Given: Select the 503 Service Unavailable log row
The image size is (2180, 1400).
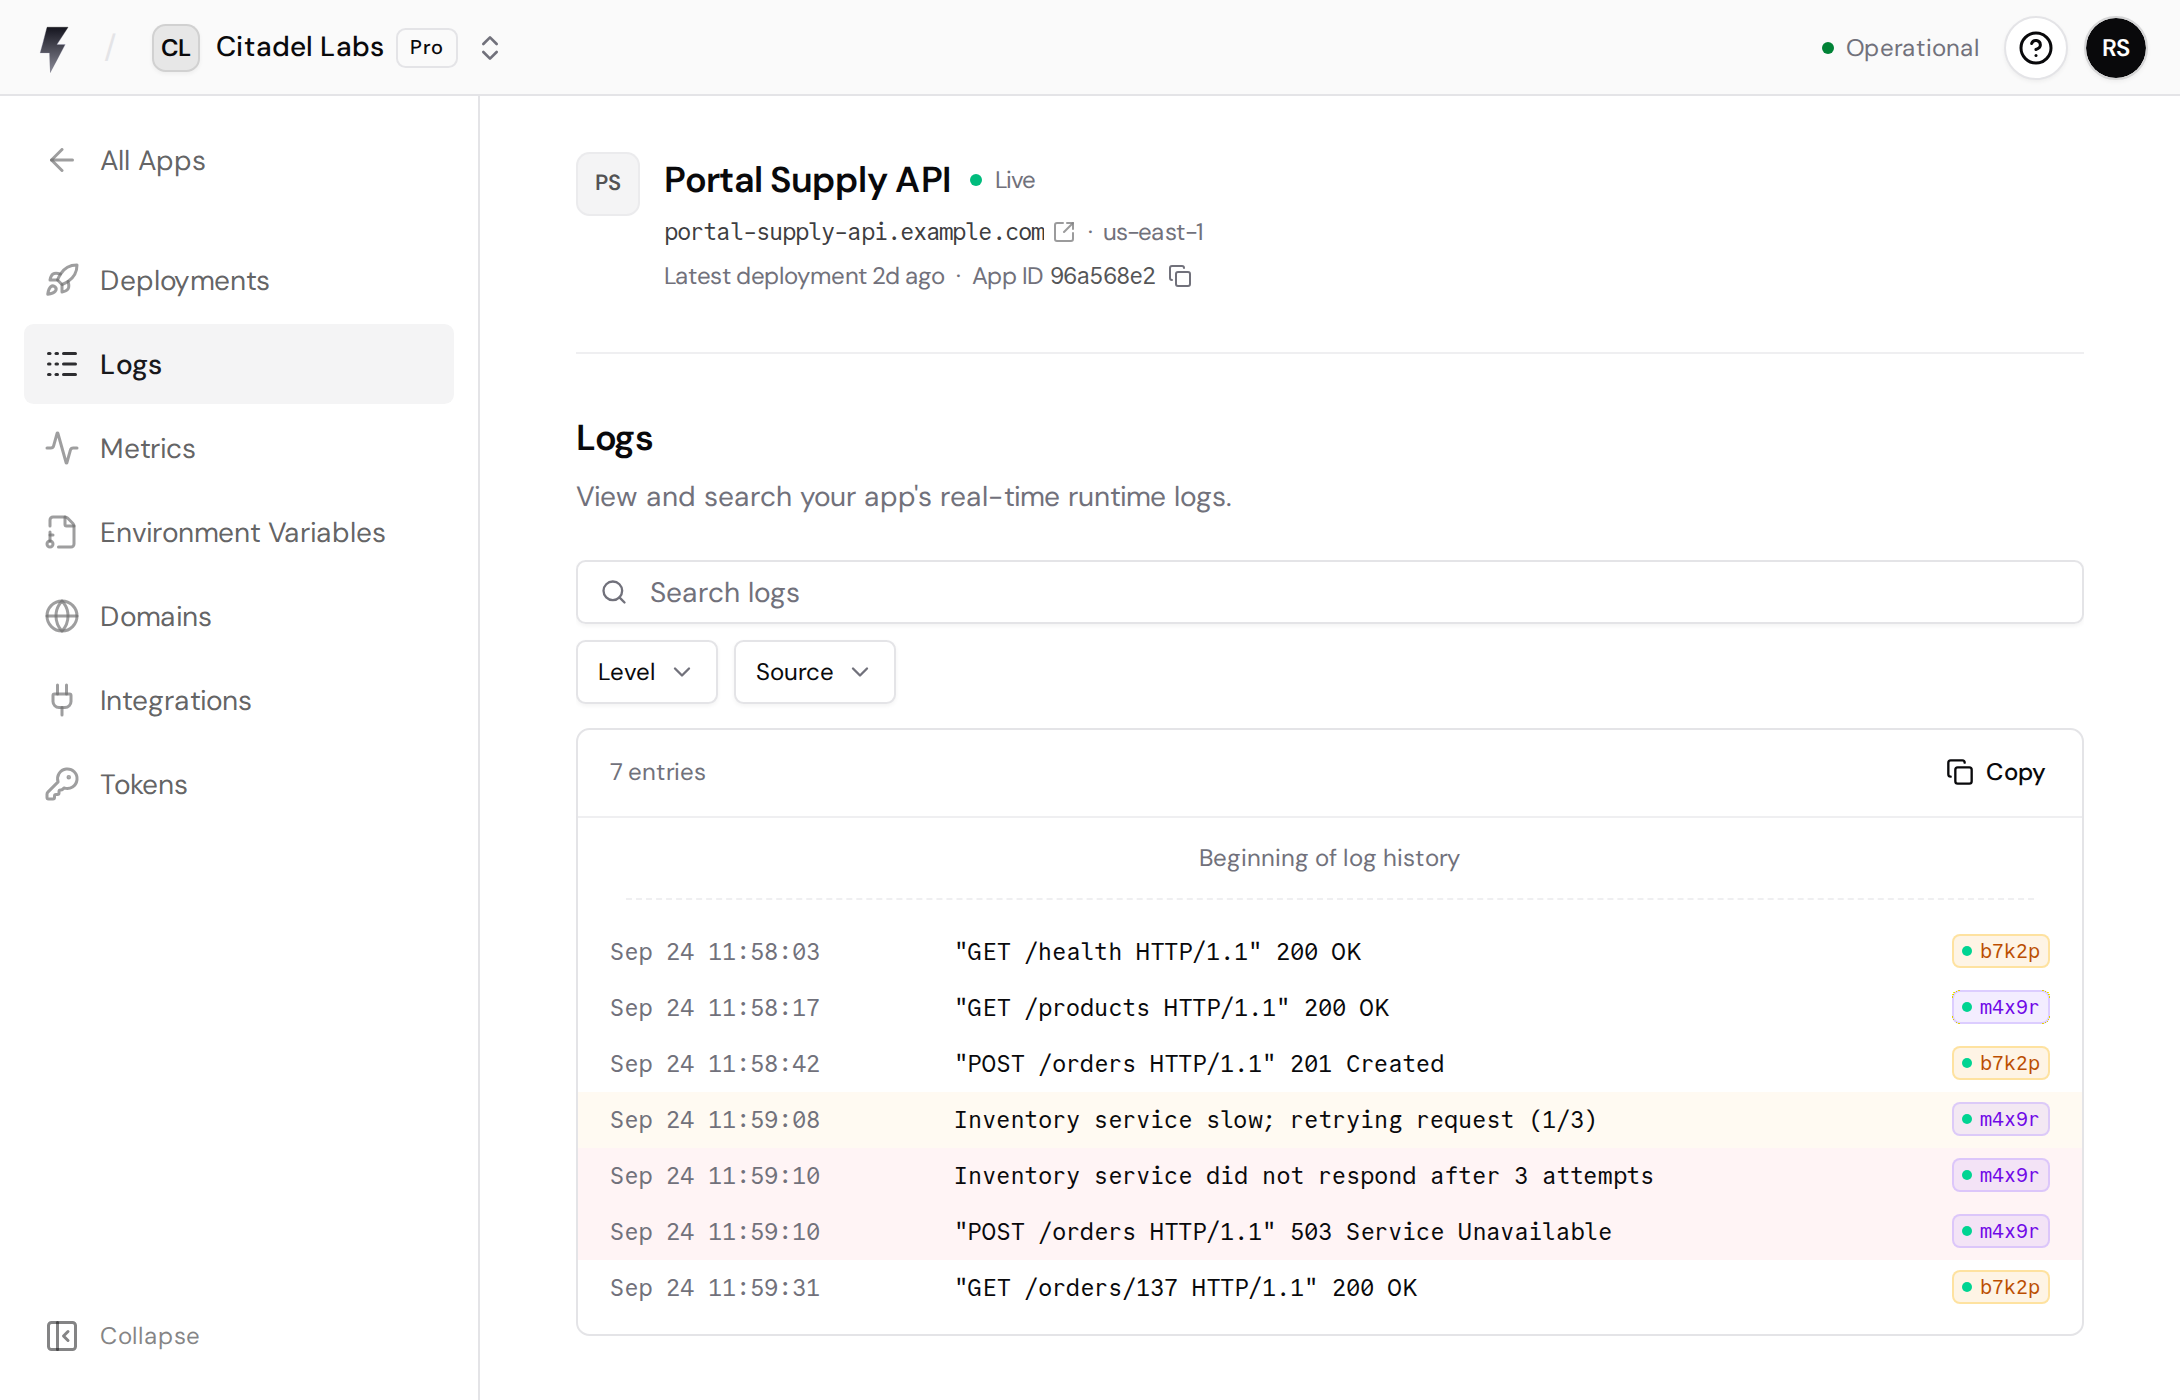Looking at the screenshot, I should [x=1329, y=1231].
